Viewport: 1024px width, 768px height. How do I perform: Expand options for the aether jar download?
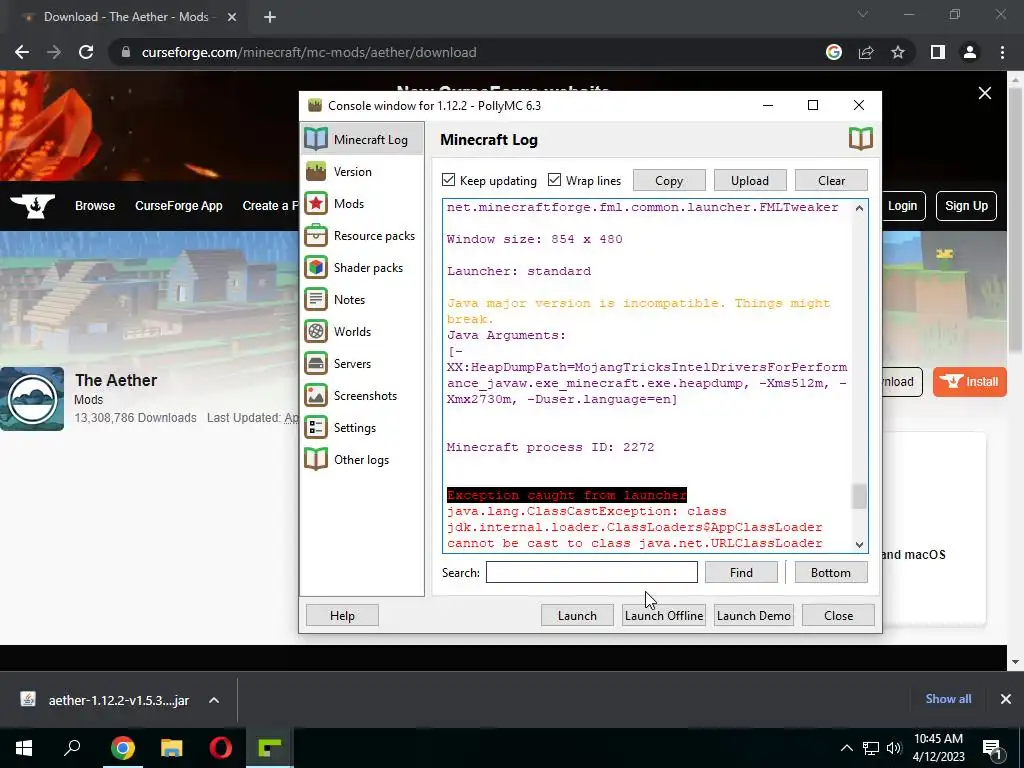pyautogui.click(x=214, y=700)
